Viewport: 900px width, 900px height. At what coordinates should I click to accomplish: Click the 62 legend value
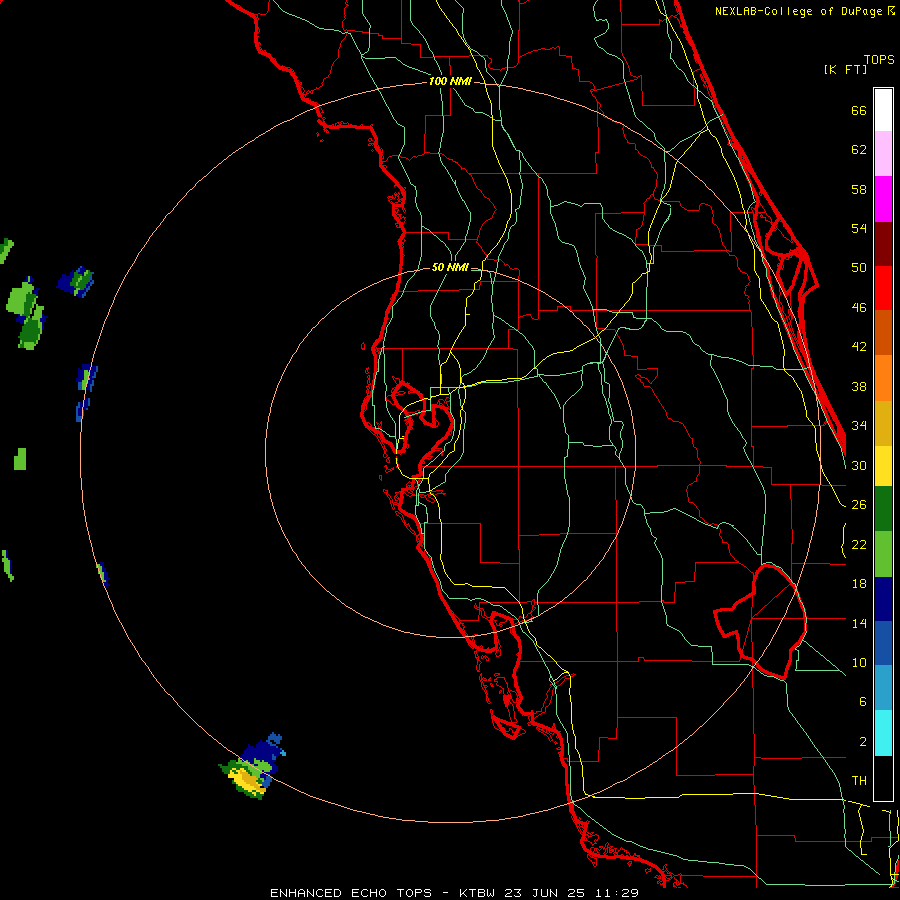coord(859,150)
